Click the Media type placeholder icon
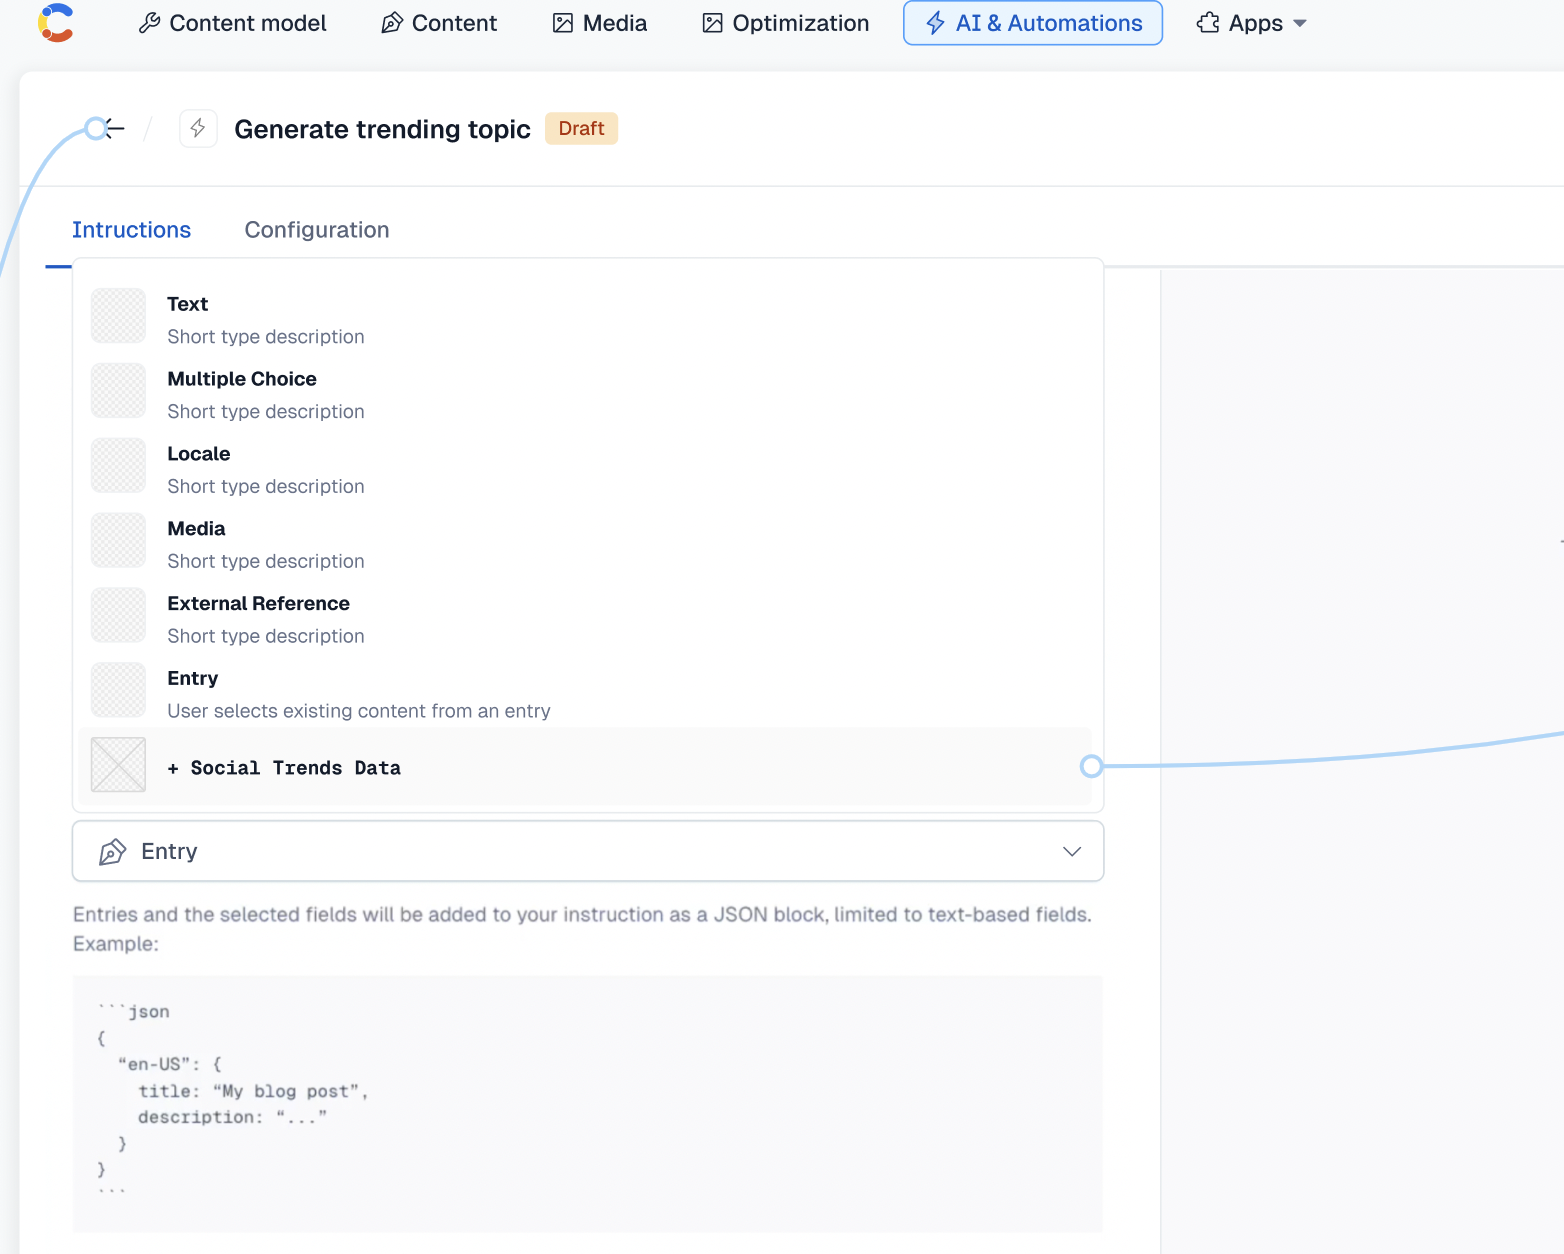Image resolution: width=1564 pixels, height=1254 pixels. [x=118, y=541]
